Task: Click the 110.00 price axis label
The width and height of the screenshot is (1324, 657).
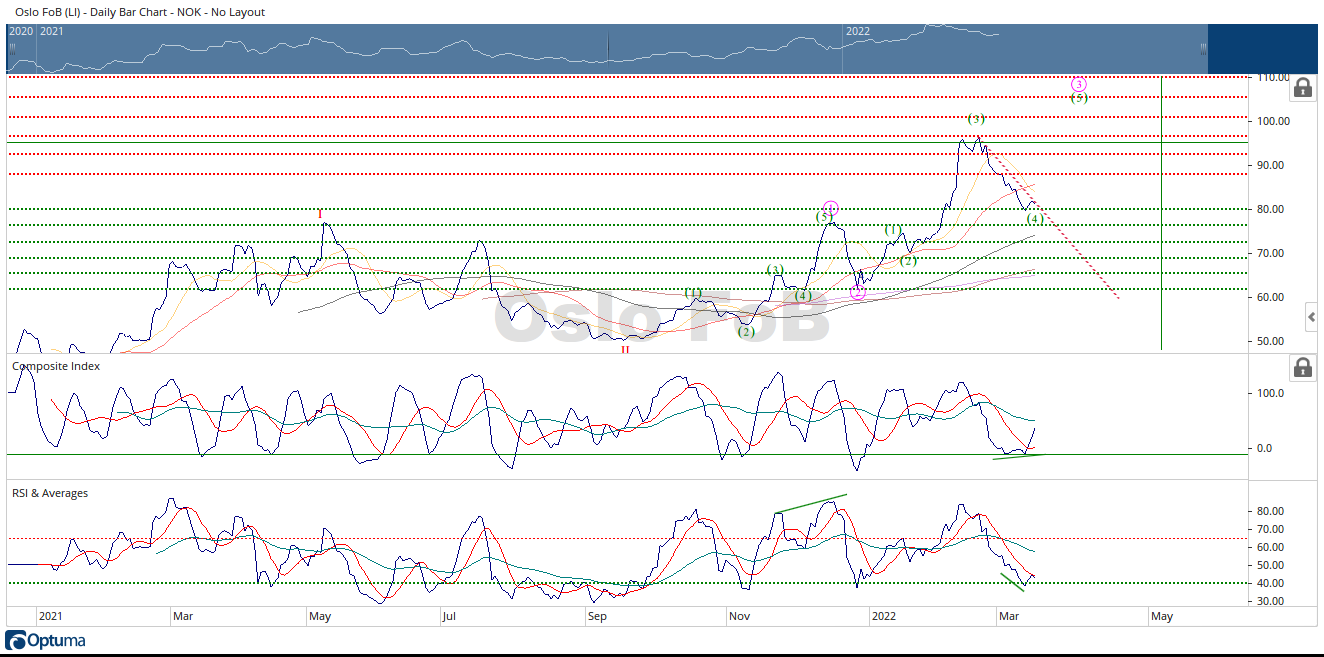Action: pos(1273,77)
